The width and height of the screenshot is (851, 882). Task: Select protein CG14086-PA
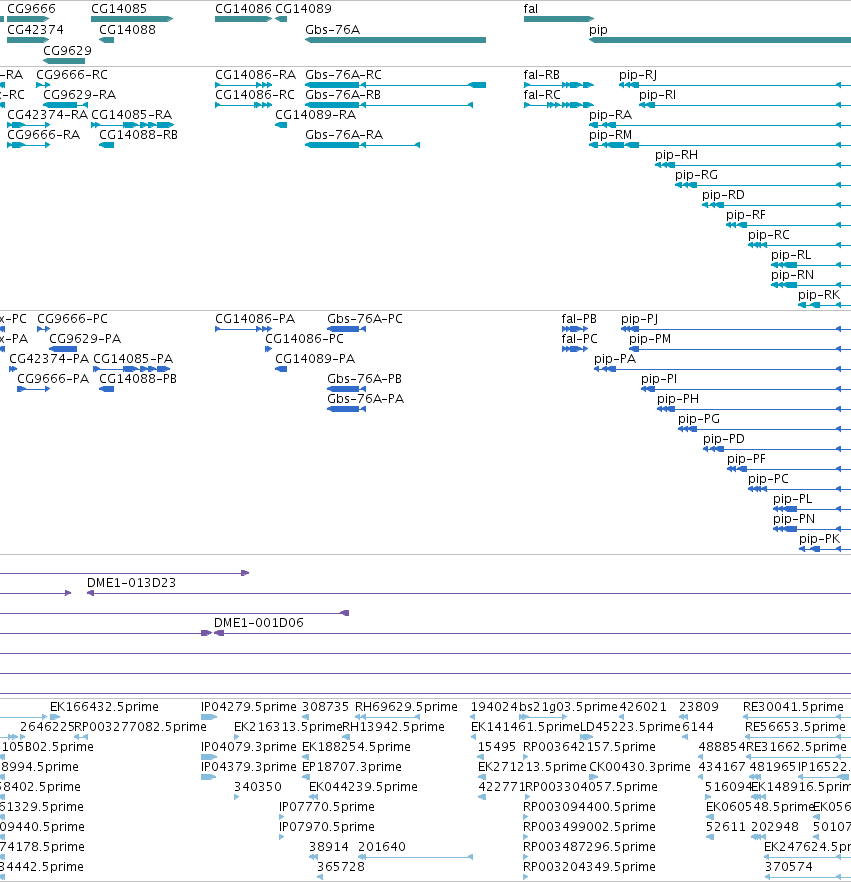click(x=255, y=319)
